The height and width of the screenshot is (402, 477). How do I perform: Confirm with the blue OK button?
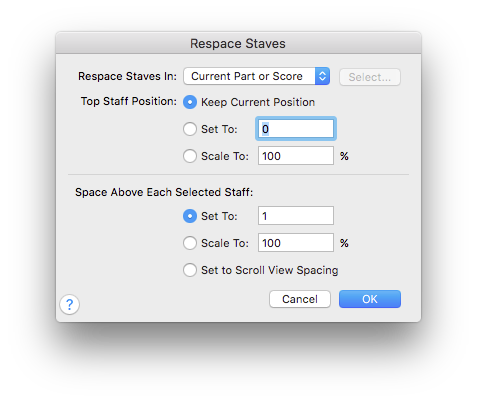coord(370,299)
